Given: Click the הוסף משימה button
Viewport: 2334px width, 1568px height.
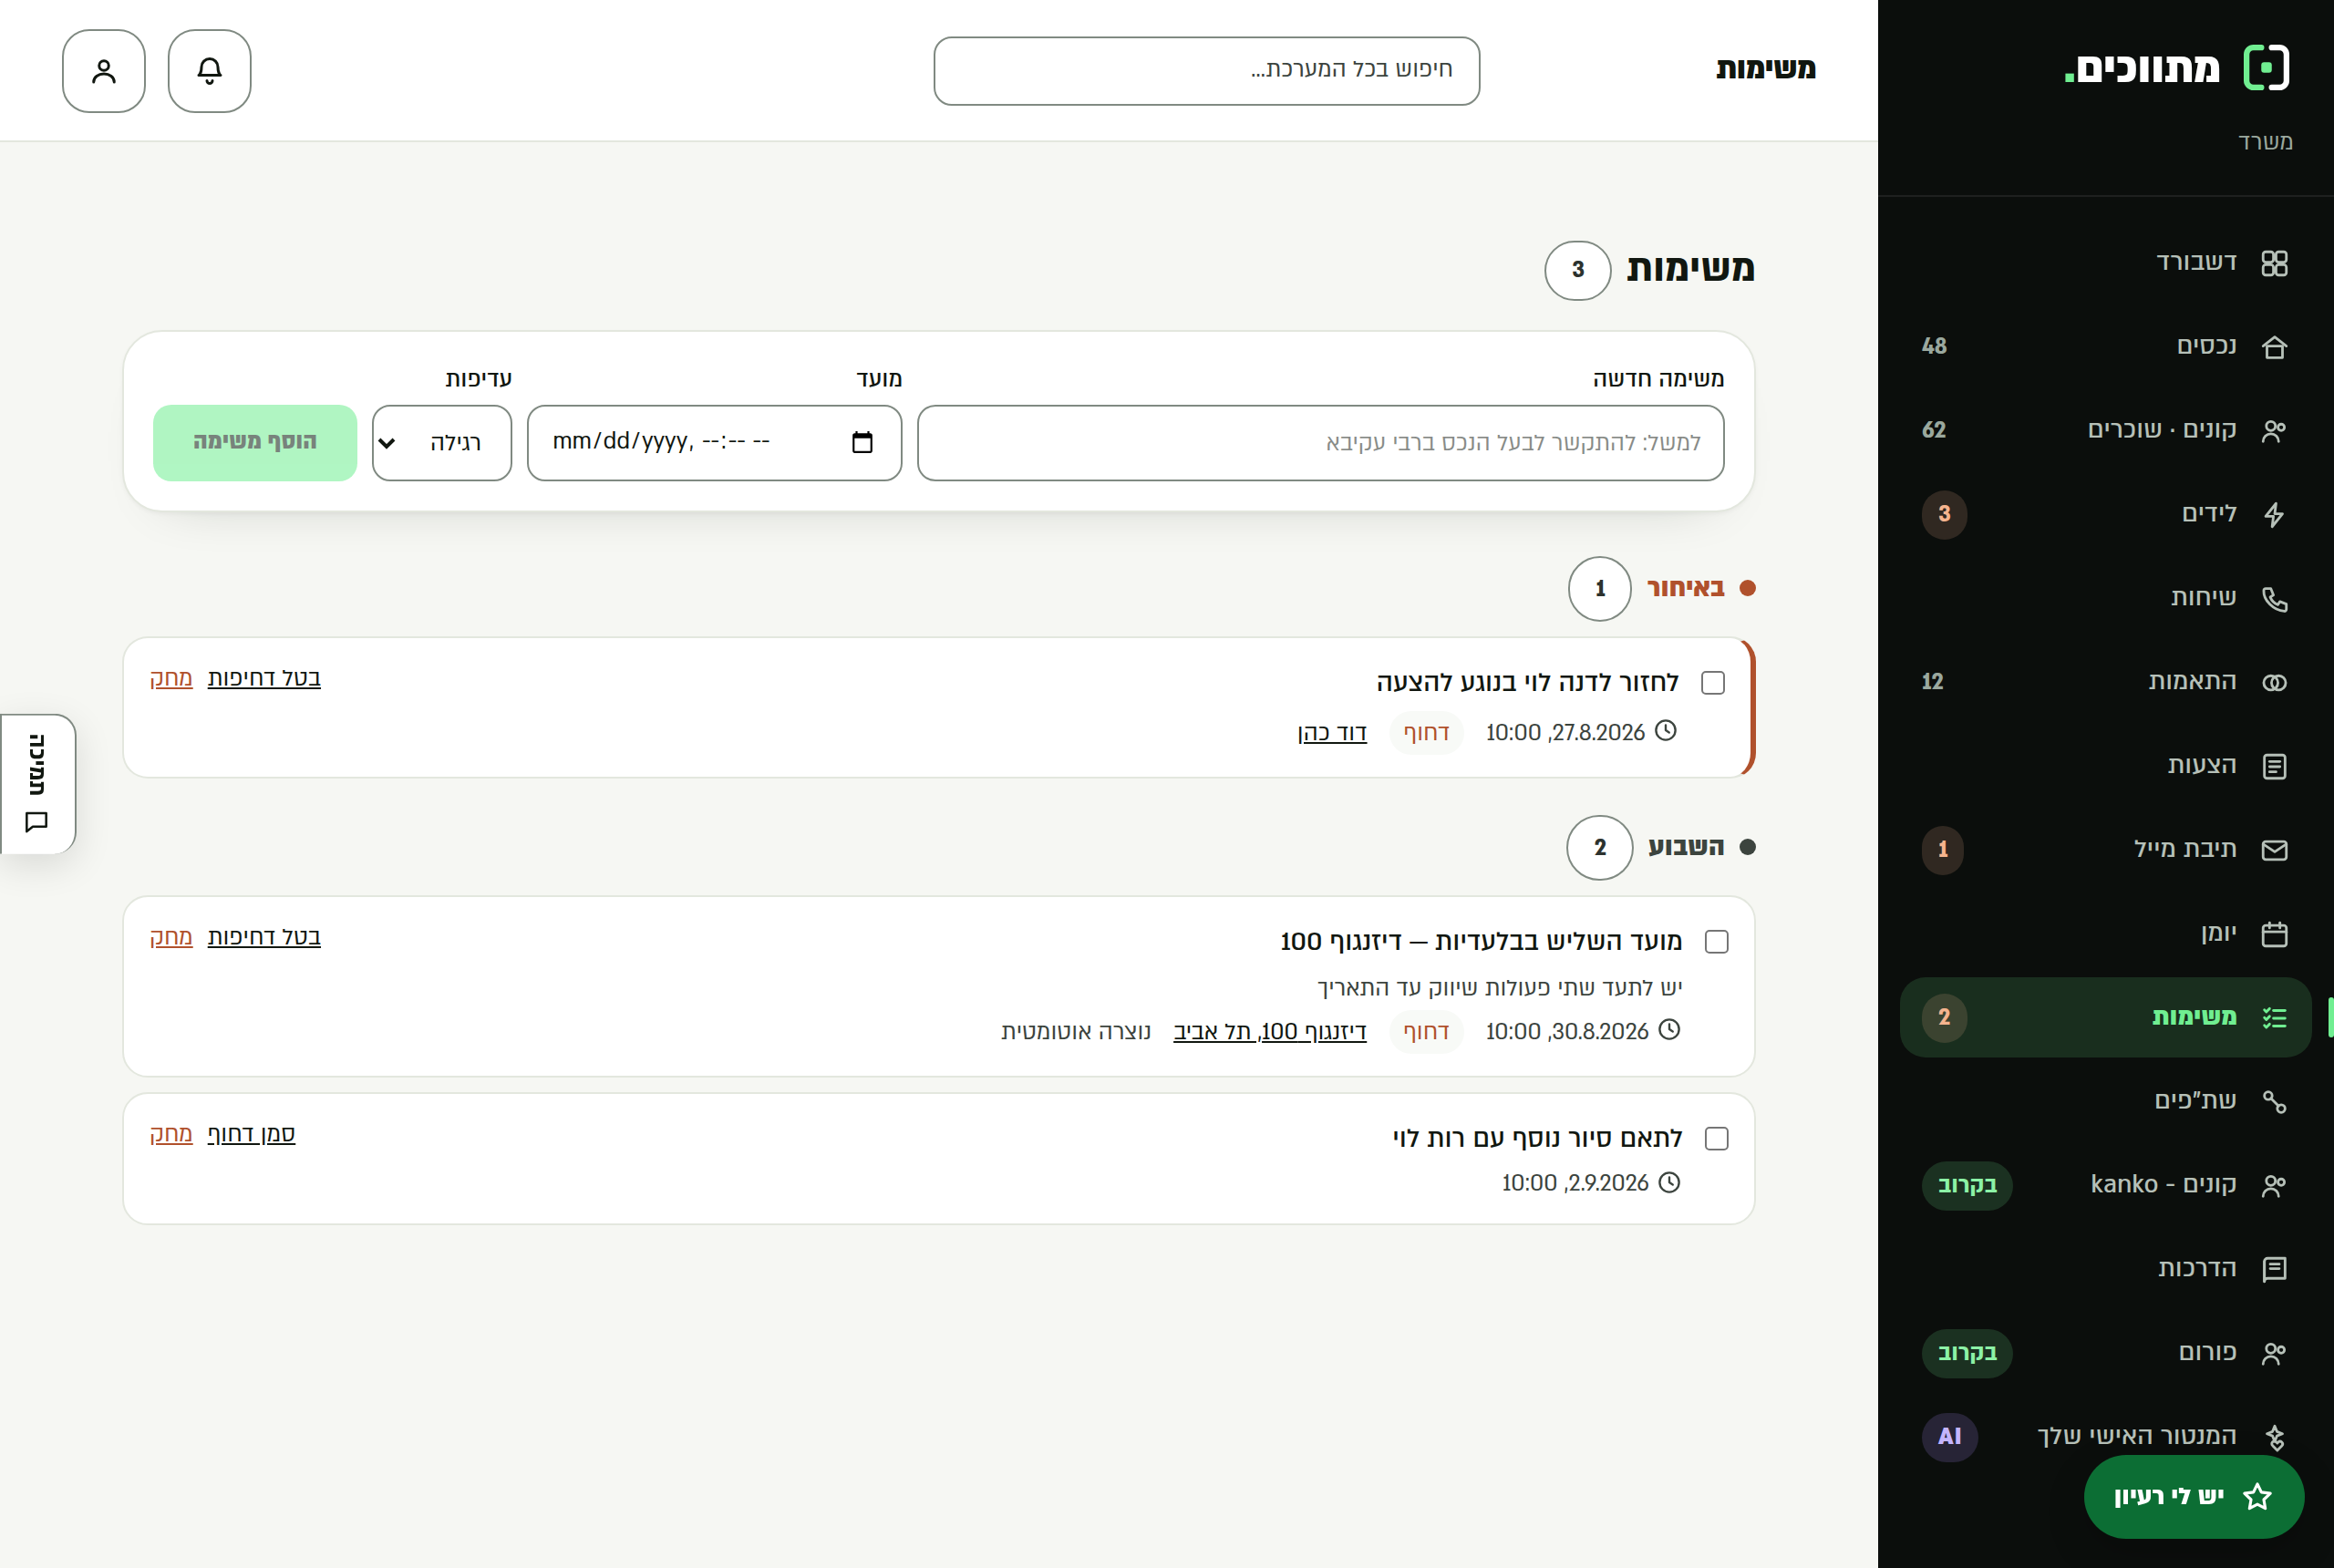Looking at the screenshot, I should (x=255, y=443).
